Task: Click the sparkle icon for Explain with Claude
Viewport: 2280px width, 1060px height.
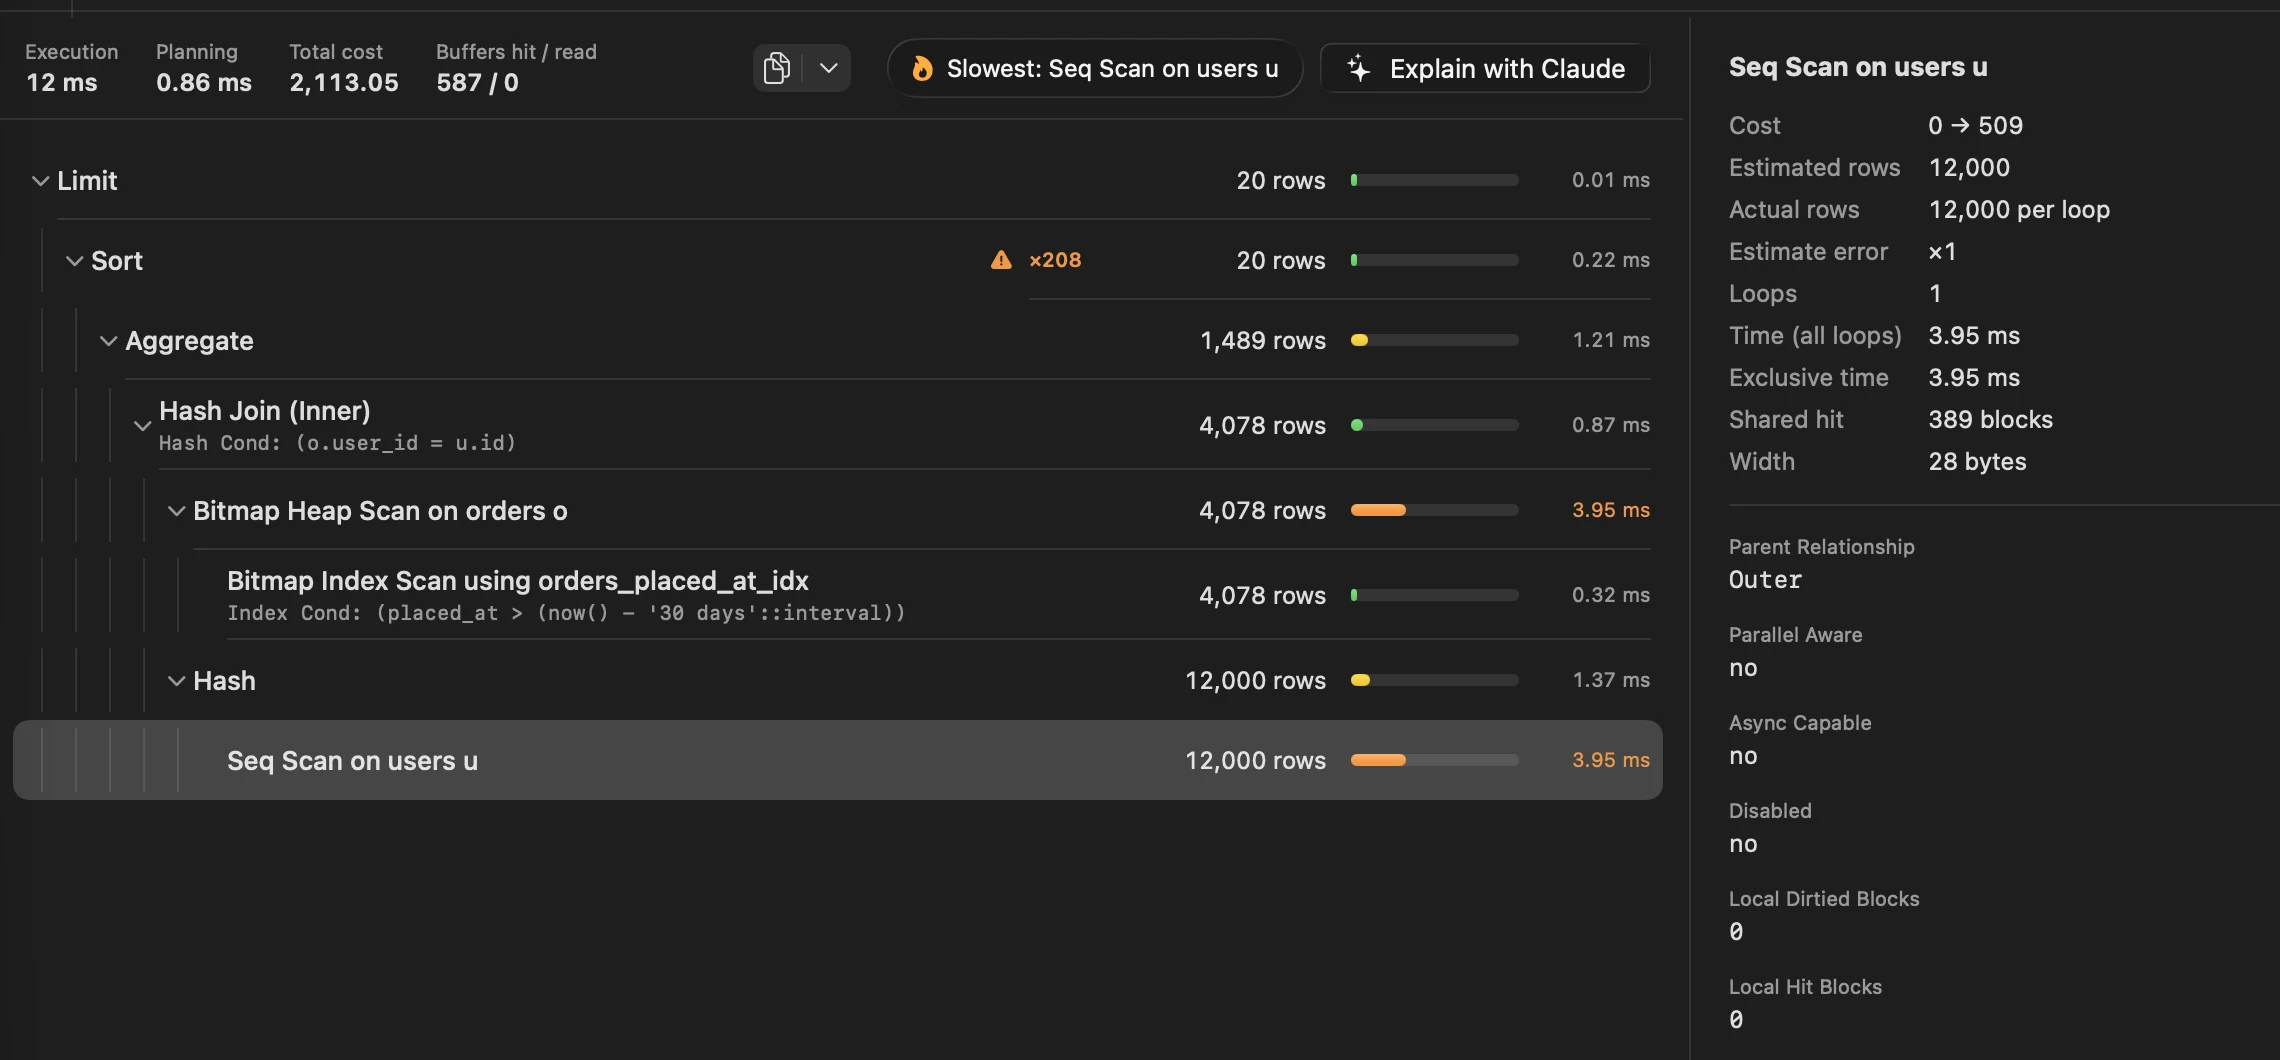Action: coord(1359,68)
